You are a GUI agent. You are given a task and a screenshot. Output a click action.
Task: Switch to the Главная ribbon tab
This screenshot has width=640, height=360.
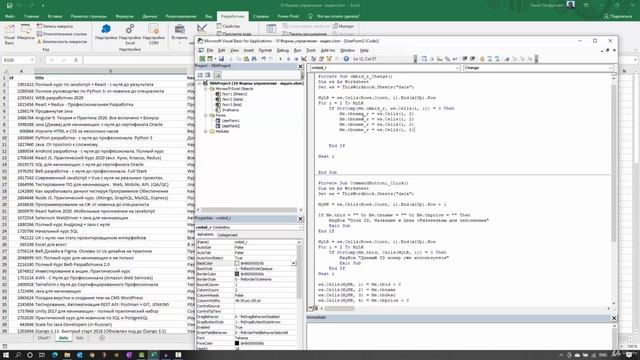pos(31,16)
